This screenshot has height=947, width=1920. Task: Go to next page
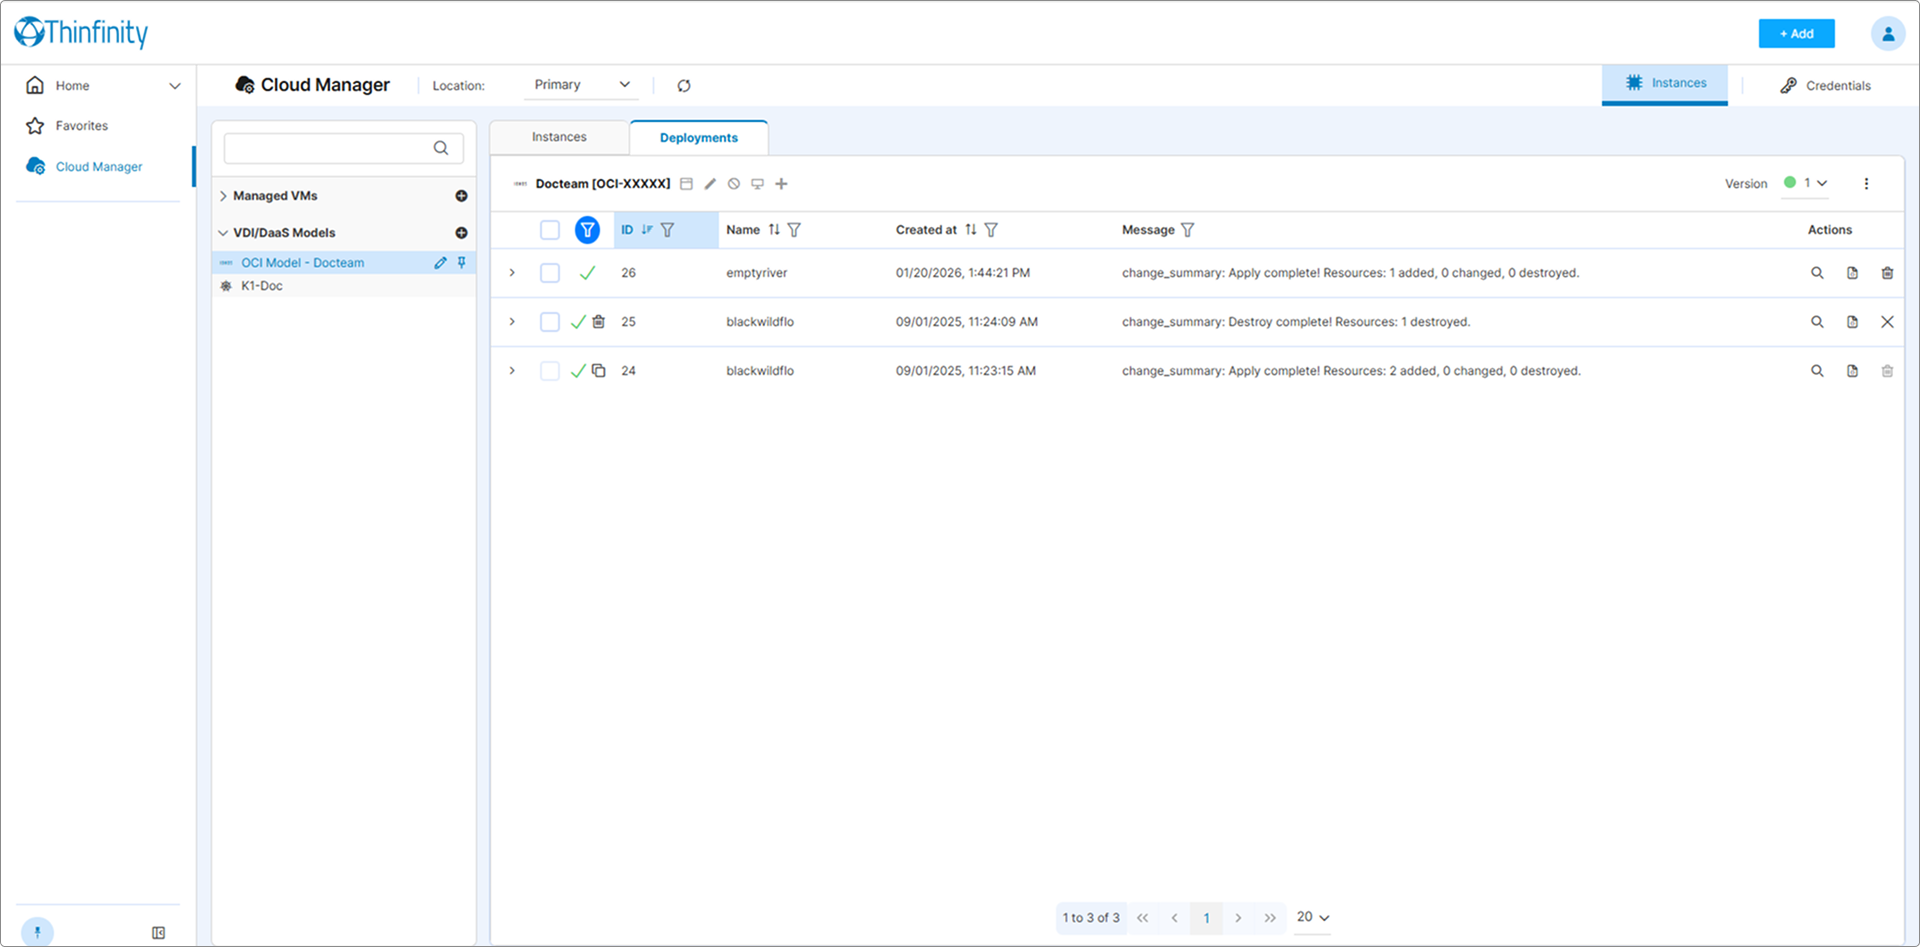point(1238,918)
